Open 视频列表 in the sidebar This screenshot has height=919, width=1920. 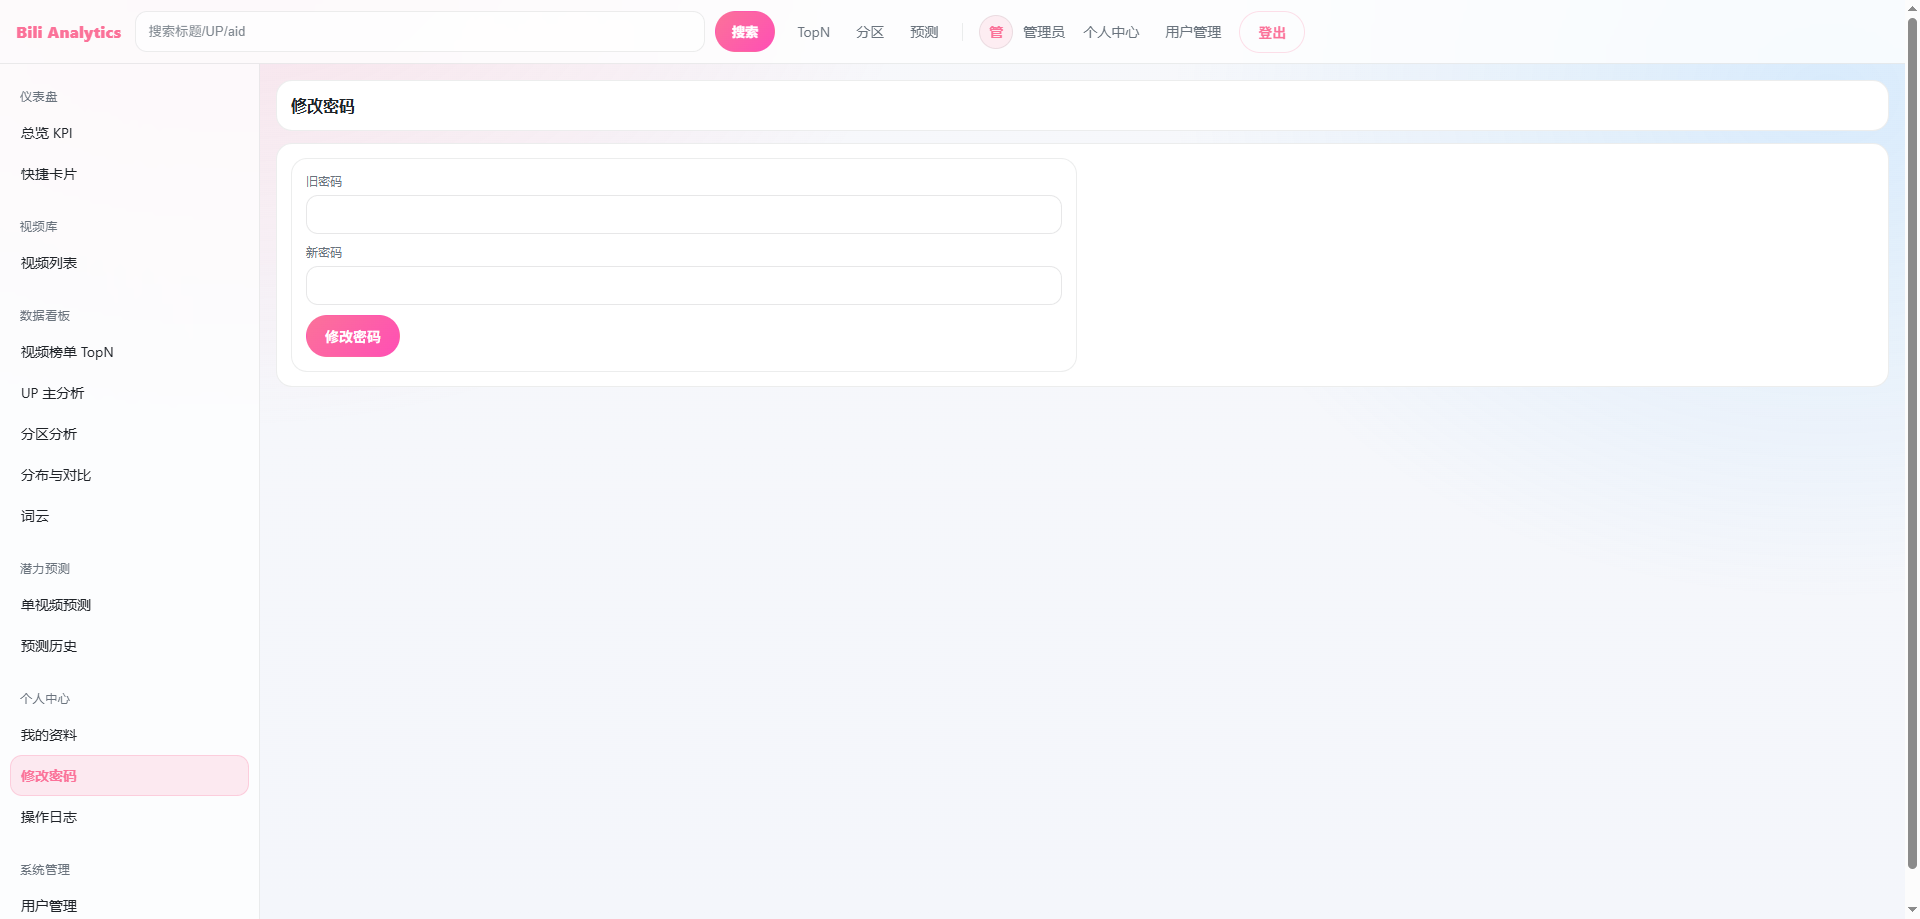(x=49, y=263)
